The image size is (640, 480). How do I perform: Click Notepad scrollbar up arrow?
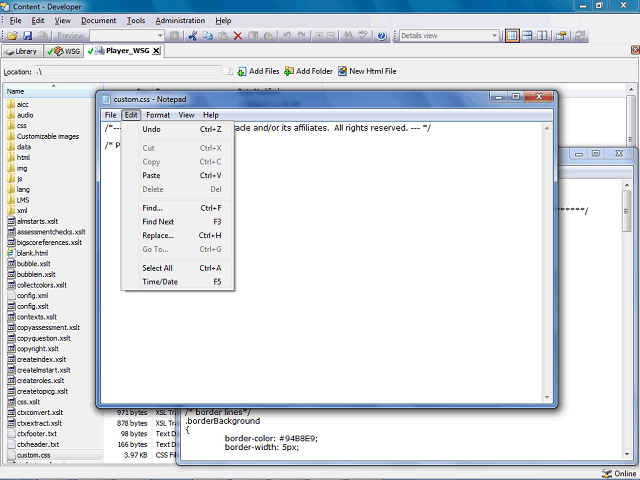tap(547, 128)
